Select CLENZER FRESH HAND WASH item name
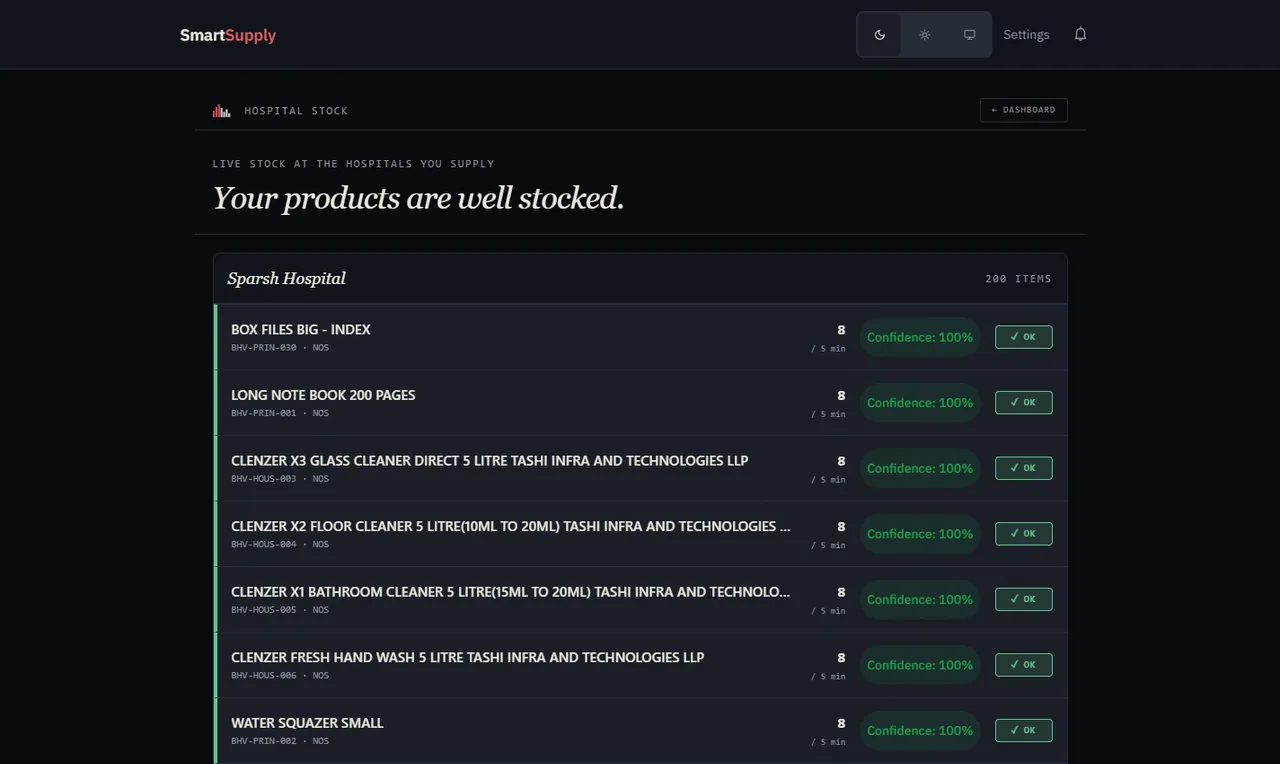Image resolution: width=1280 pixels, height=764 pixels. (468, 657)
